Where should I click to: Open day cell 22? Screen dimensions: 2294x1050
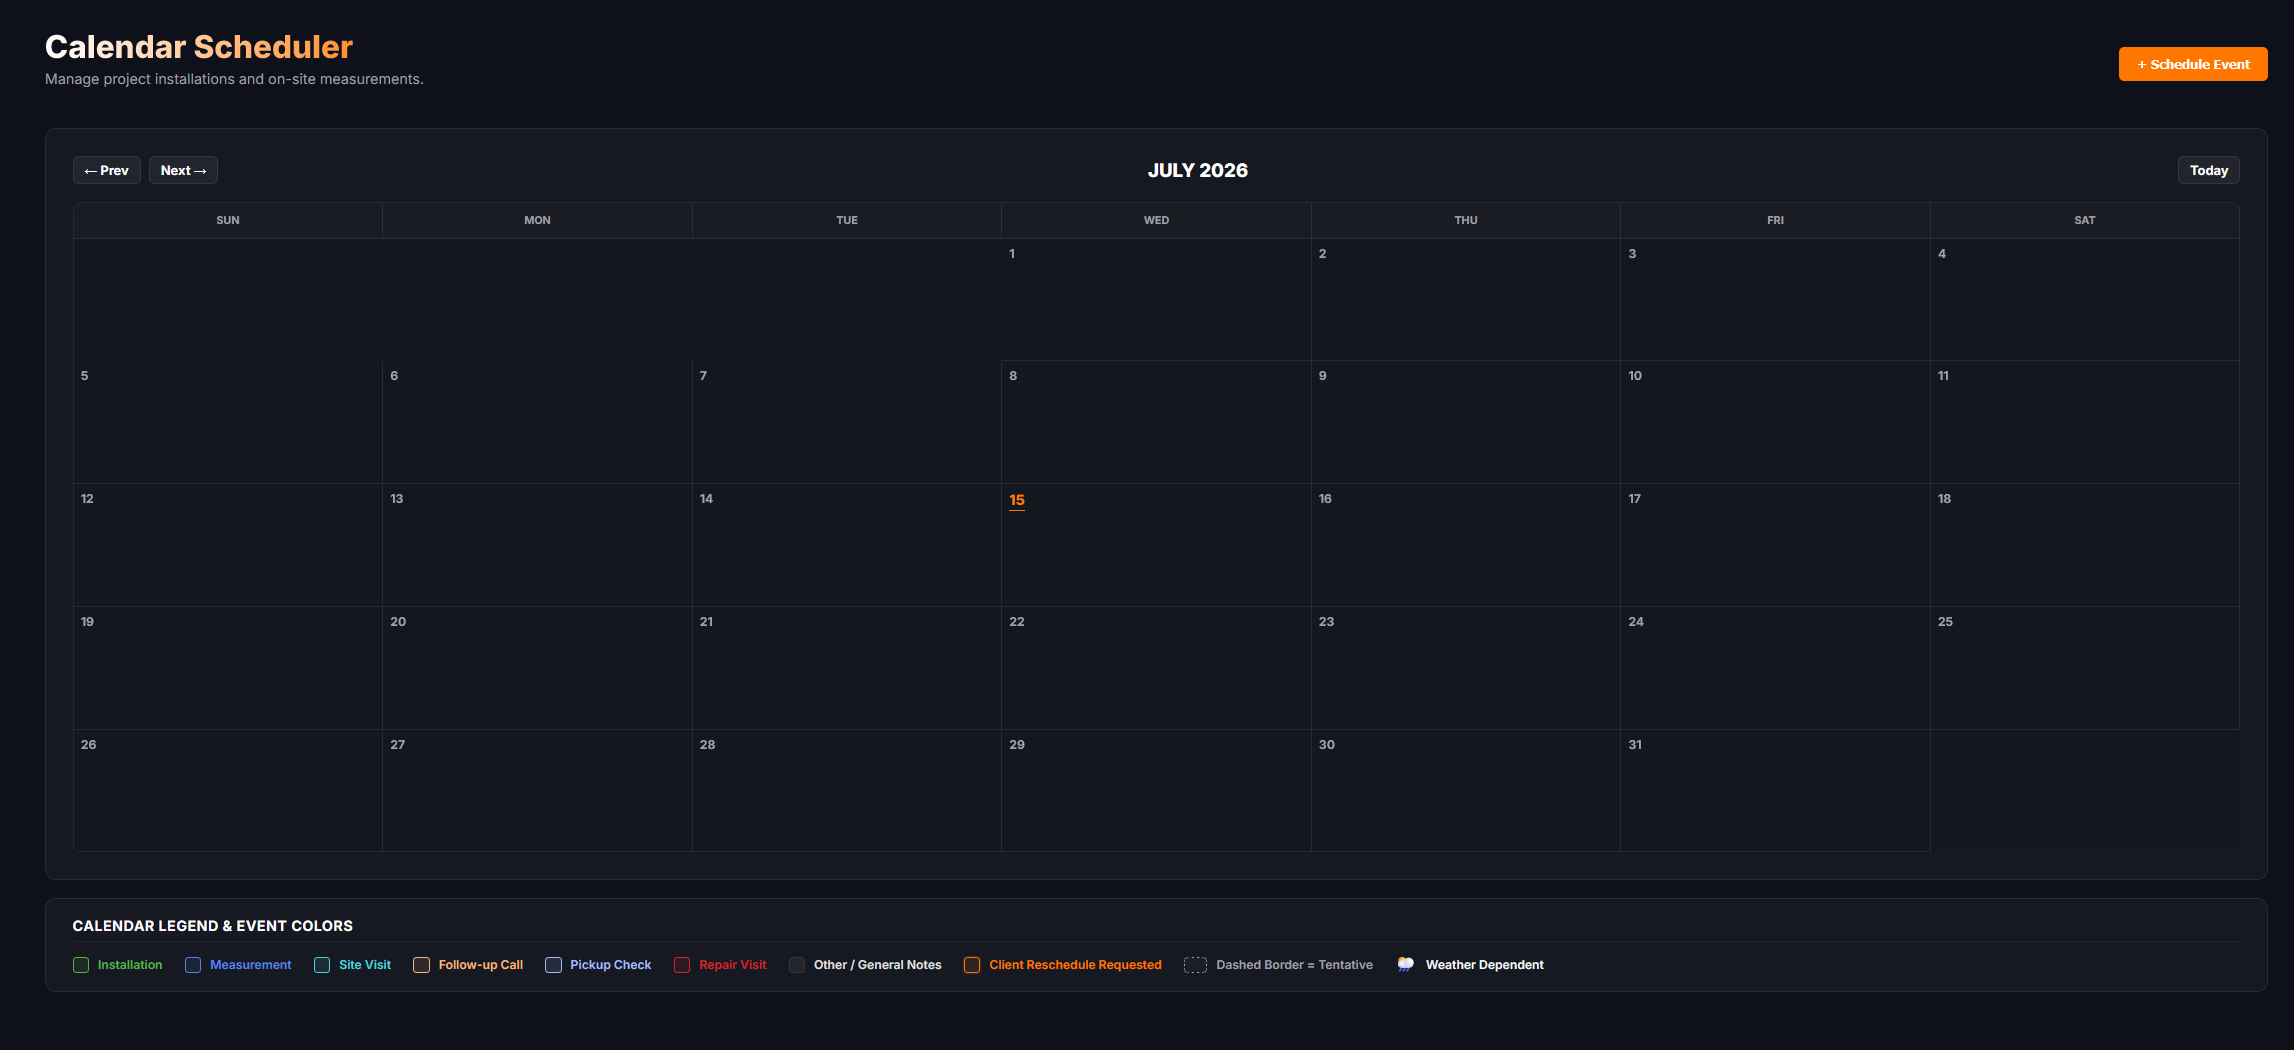[x=1156, y=667]
